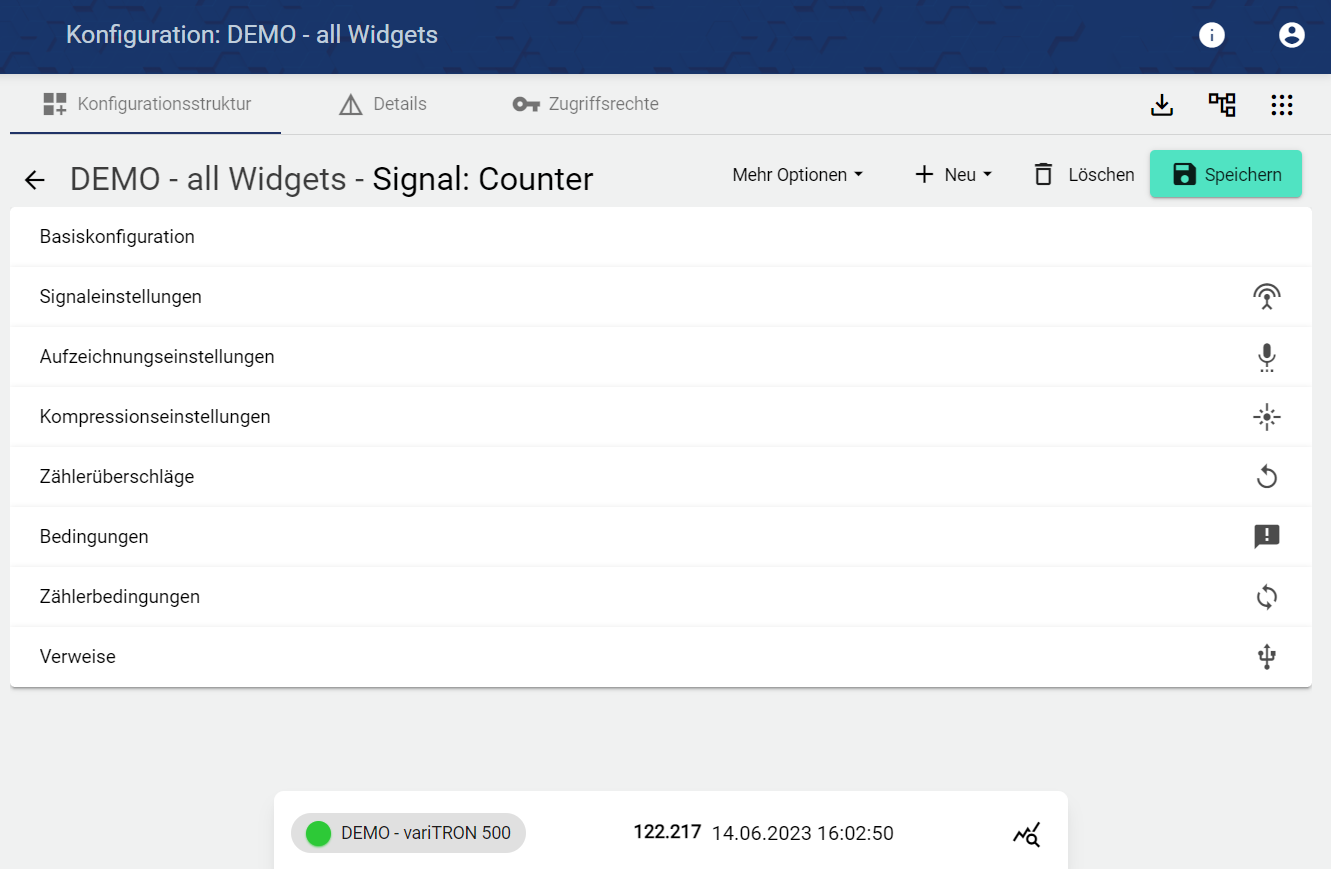
Task: Expand the Zählerüberschläge section
Action: pyautogui.click(x=117, y=477)
